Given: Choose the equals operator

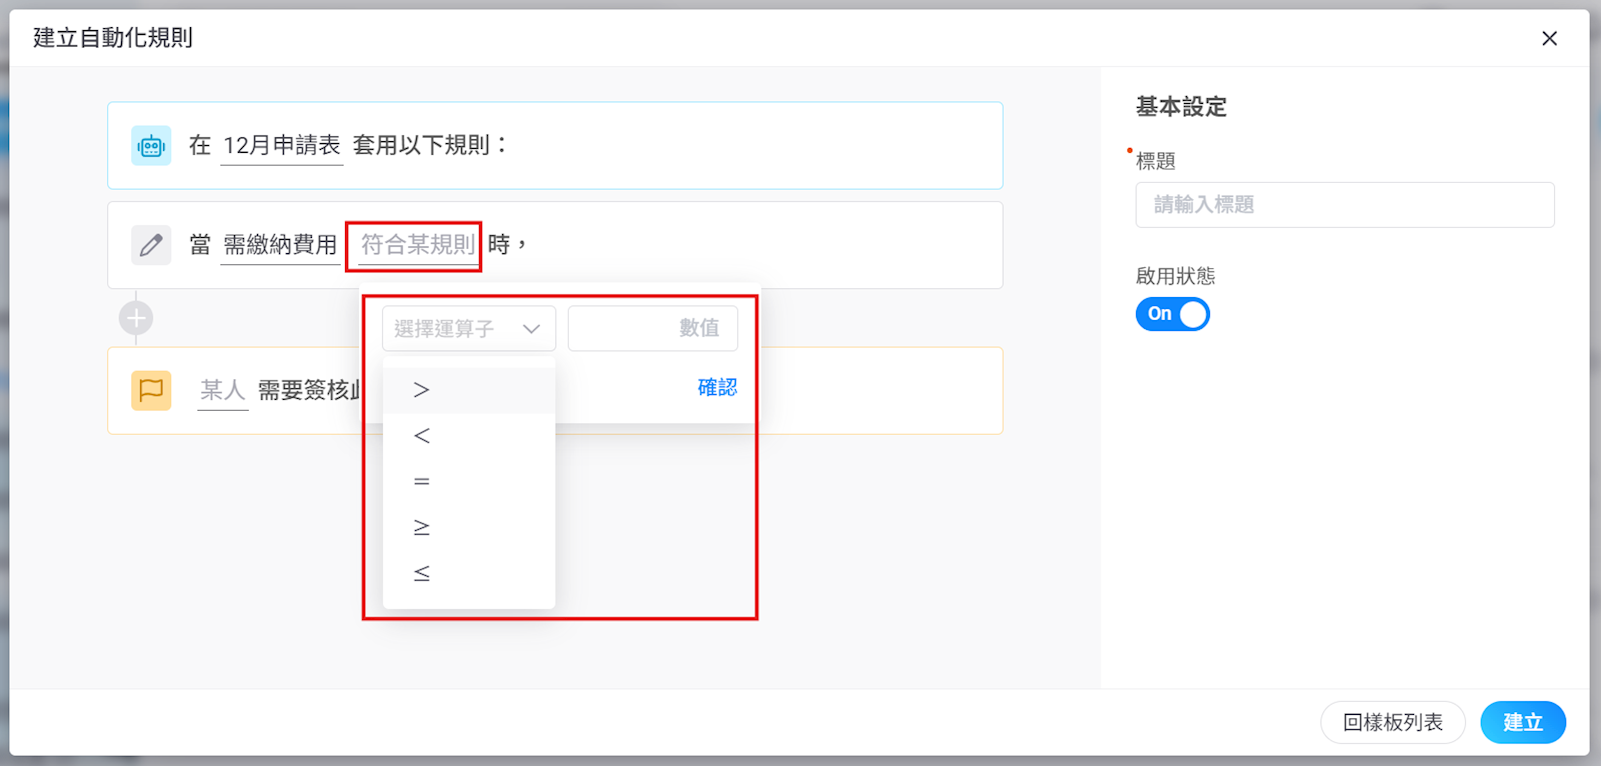Looking at the screenshot, I should [x=421, y=482].
